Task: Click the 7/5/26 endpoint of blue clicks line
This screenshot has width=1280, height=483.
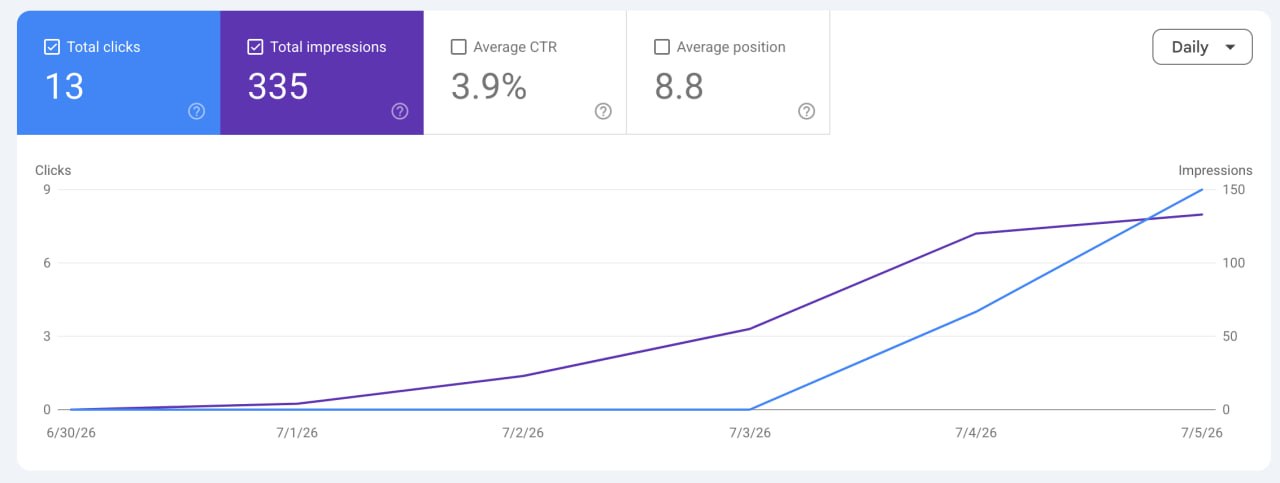Action: pyautogui.click(x=1202, y=189)
